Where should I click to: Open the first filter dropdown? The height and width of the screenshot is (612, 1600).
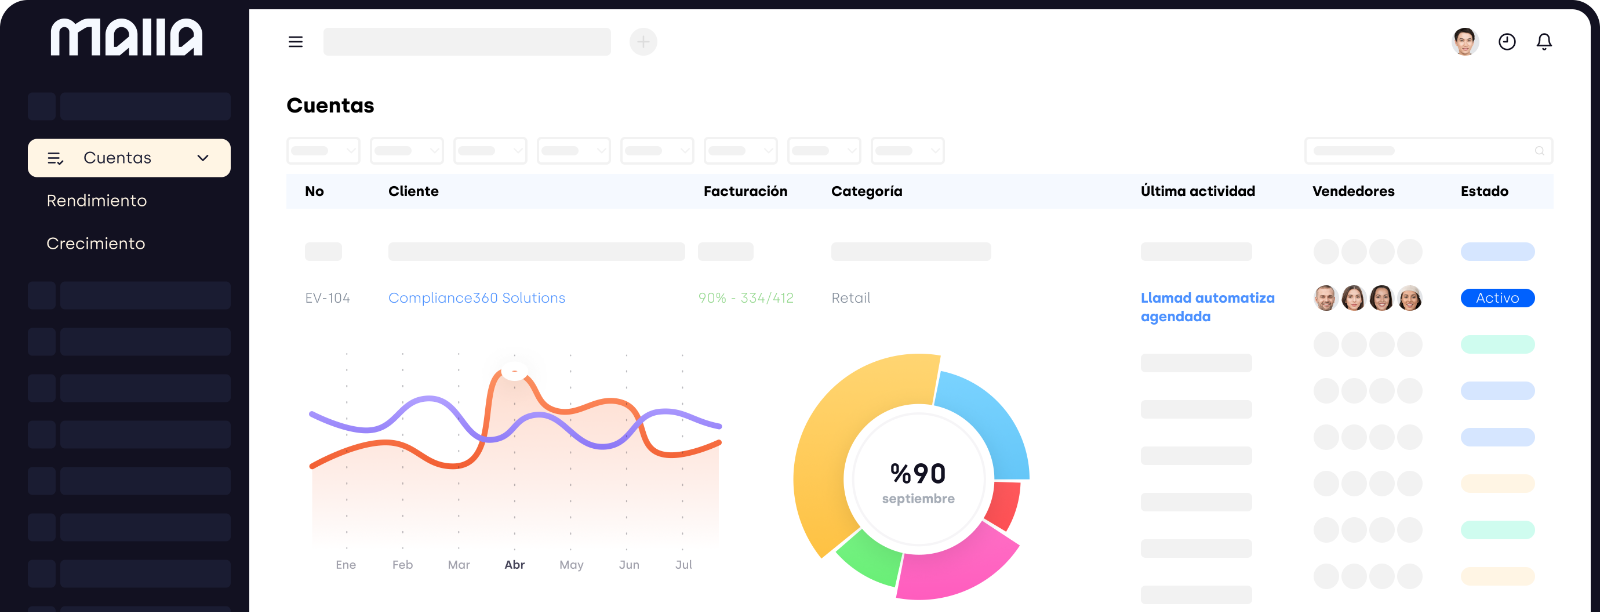pyautogui.click(x=323, y=151)
